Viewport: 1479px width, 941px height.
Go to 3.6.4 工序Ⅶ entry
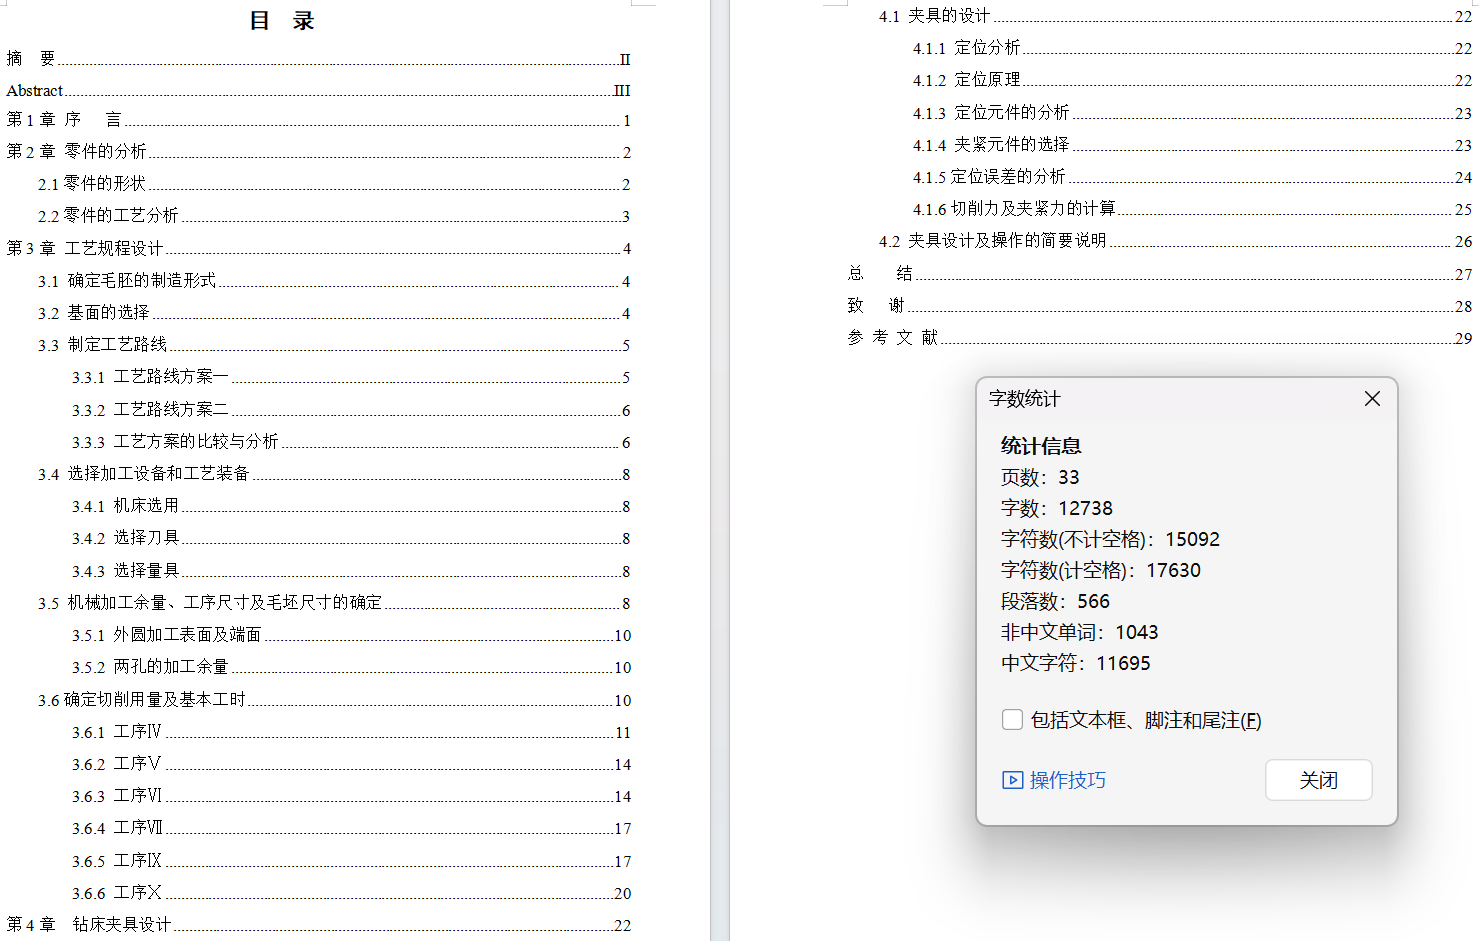pos(351,828)
